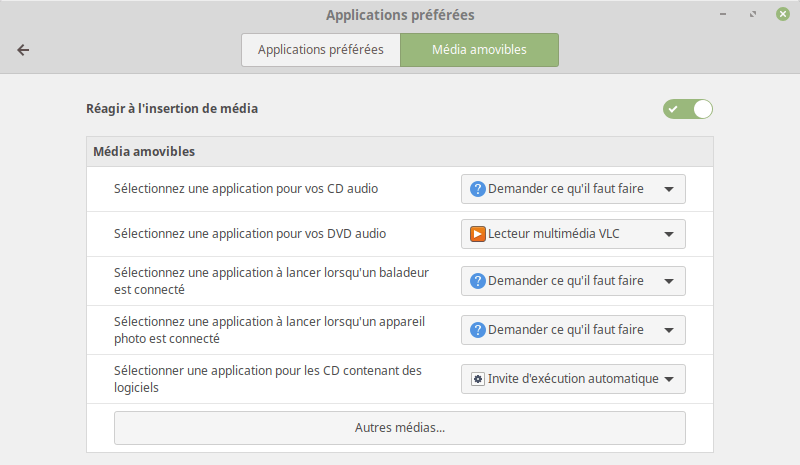
Task: Click the gear icon for software CD row
Action: 478,379
